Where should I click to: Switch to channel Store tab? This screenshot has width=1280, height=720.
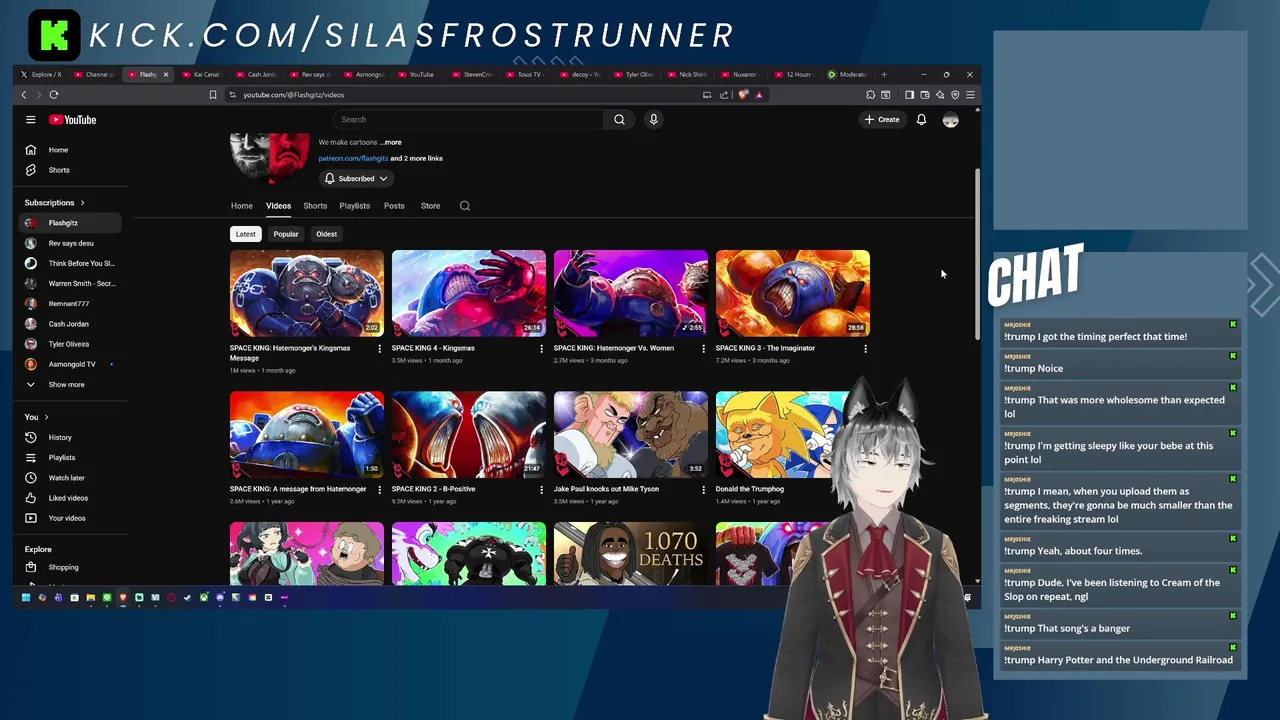430,206
